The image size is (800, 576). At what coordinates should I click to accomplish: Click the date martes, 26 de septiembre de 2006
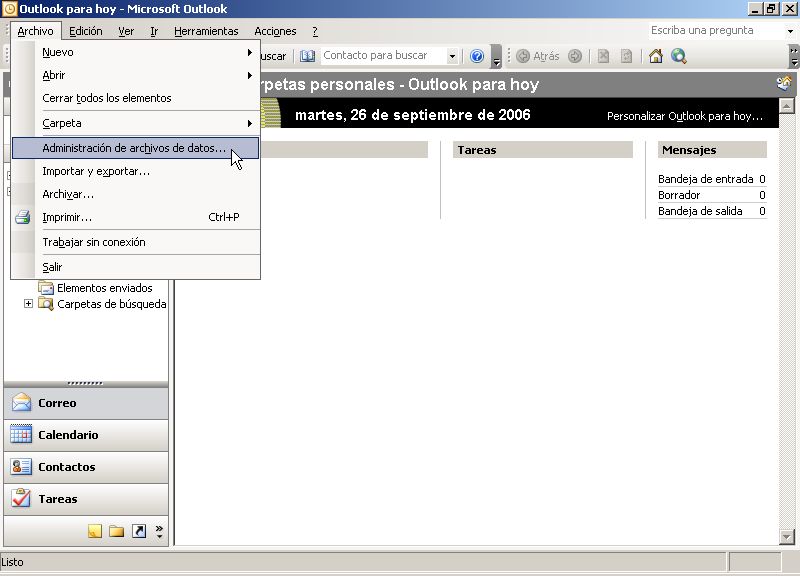click(413, 115)
